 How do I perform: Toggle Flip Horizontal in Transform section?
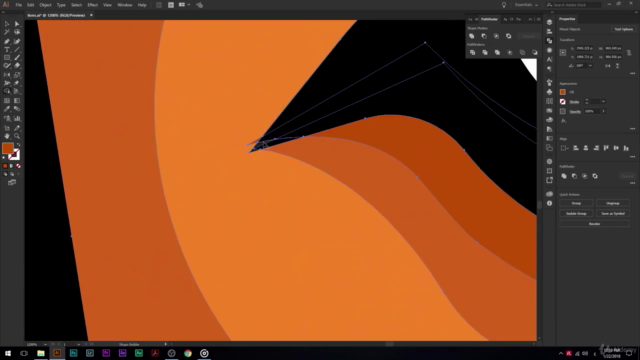pyautogui.click(x=608, y=66)
